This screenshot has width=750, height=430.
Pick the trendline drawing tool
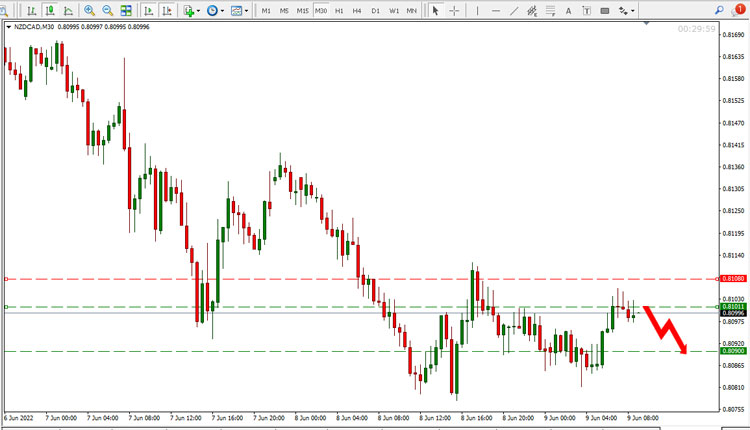(514, 10)
